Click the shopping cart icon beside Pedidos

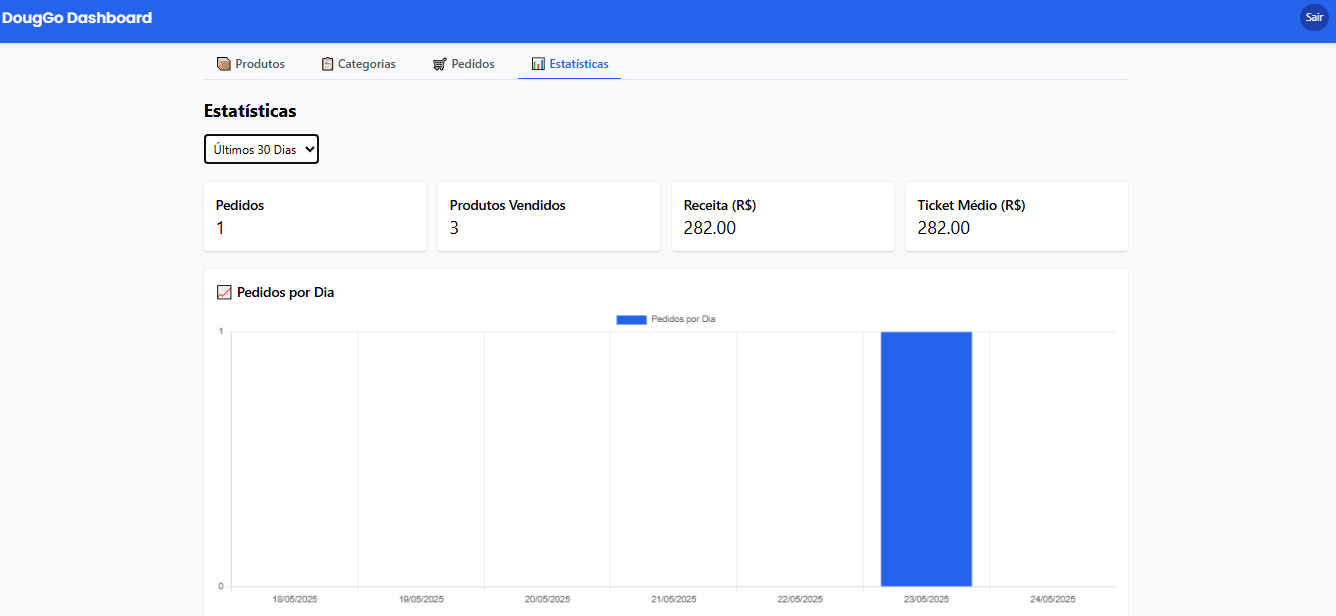click(x=440, y=64)
